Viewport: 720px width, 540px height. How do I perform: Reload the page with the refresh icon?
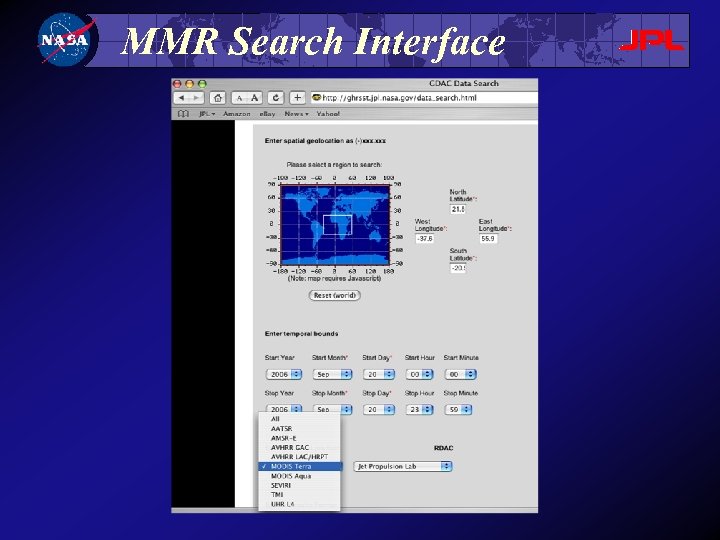(x=276, y=98)
